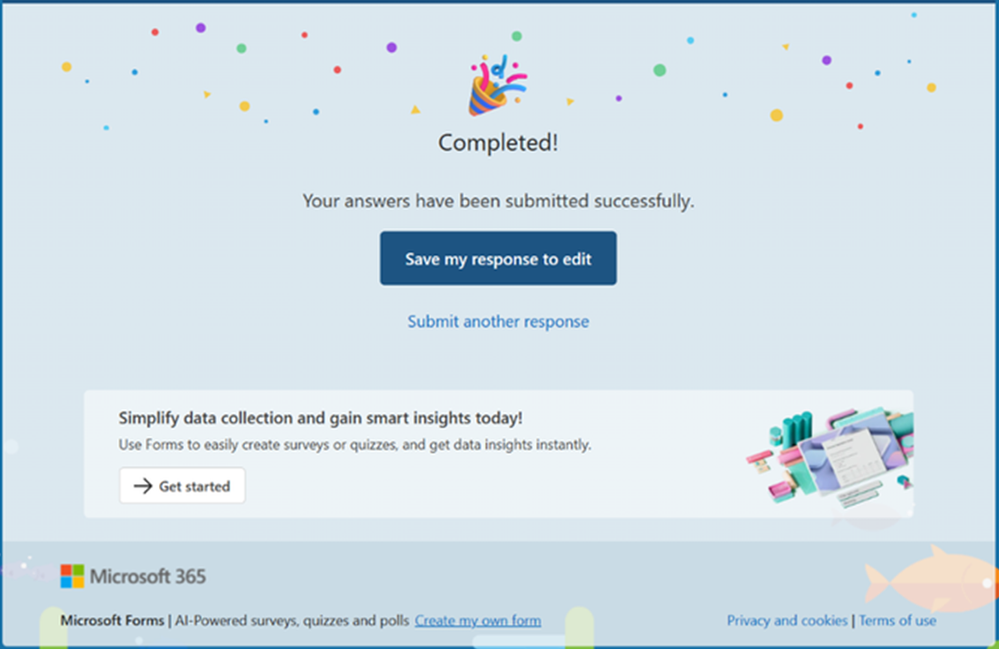Click the bold Microsoft Forms label
Image resolution: width=999 pixels, height=649 pixels.
[112, 620]
